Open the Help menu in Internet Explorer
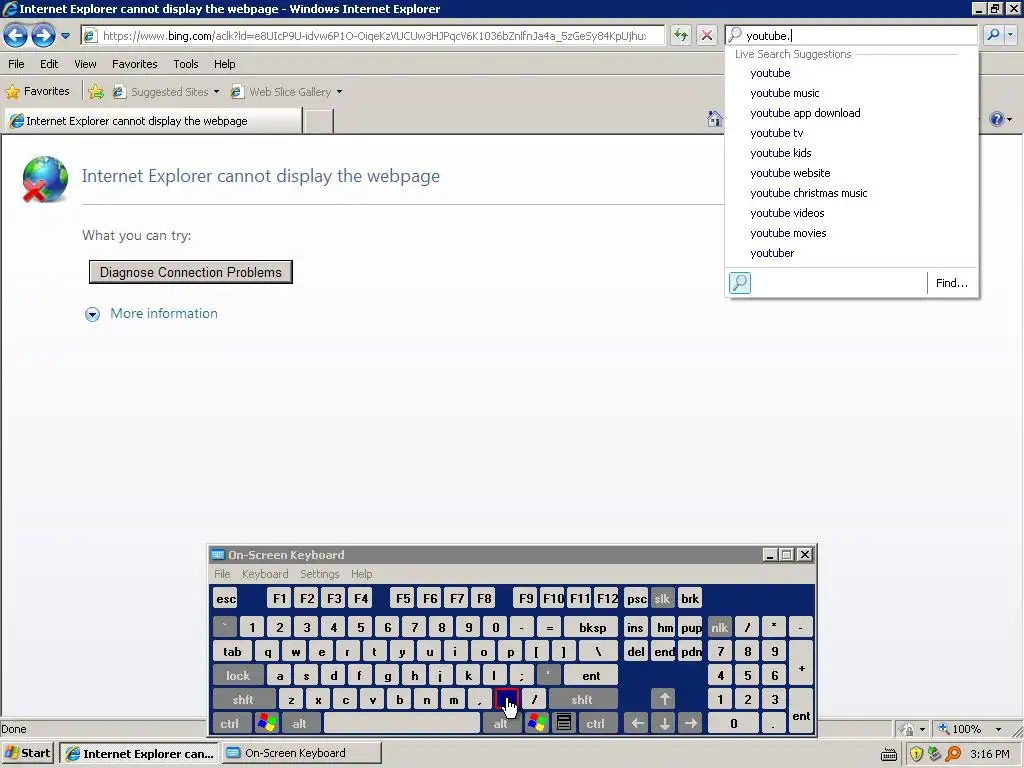 225,64
